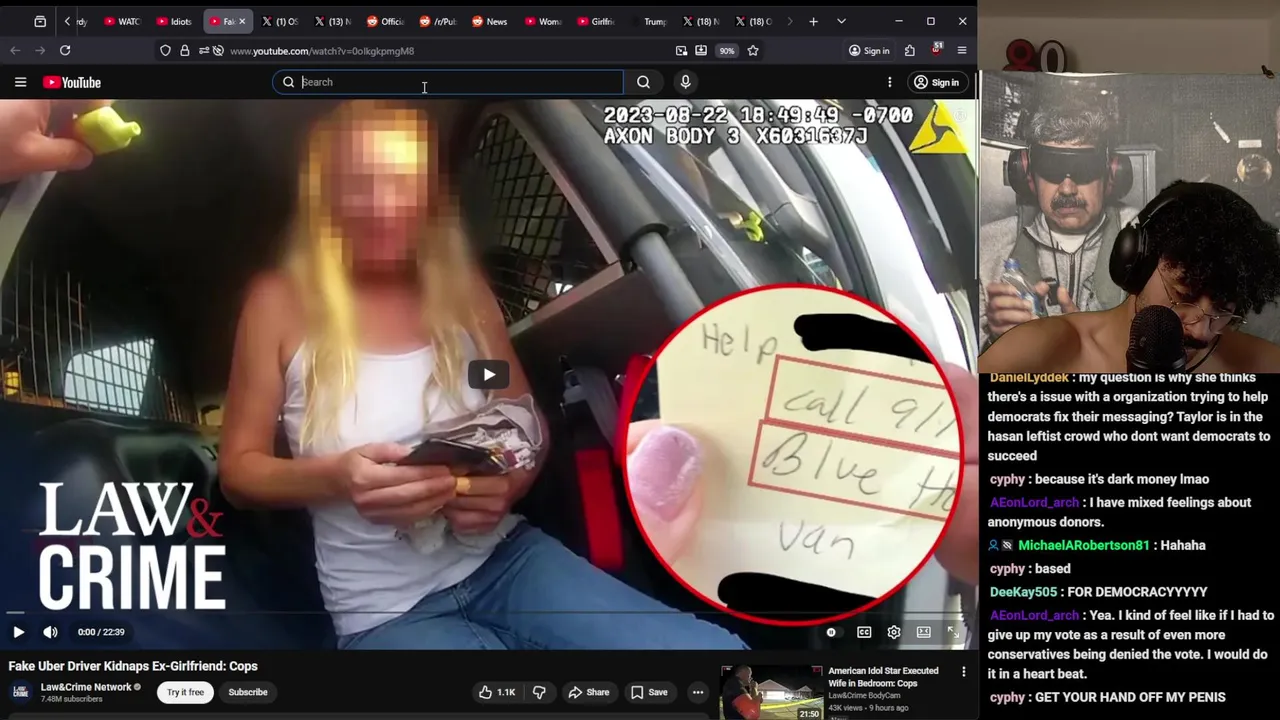This screenshot has height=720, width=1280.
Task: Start voice search with microphone icon
Action: (x=685, y=82)
